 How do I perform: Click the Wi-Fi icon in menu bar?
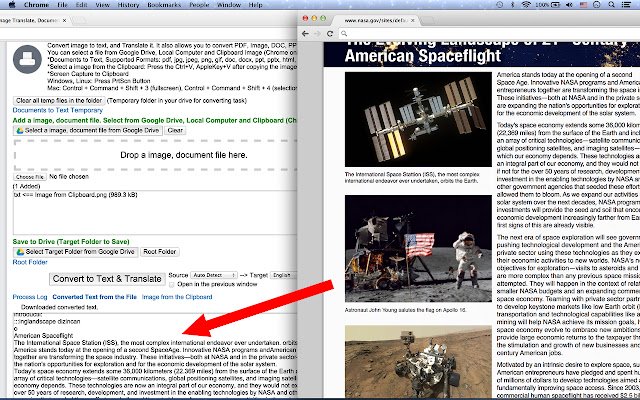(526, 5)
